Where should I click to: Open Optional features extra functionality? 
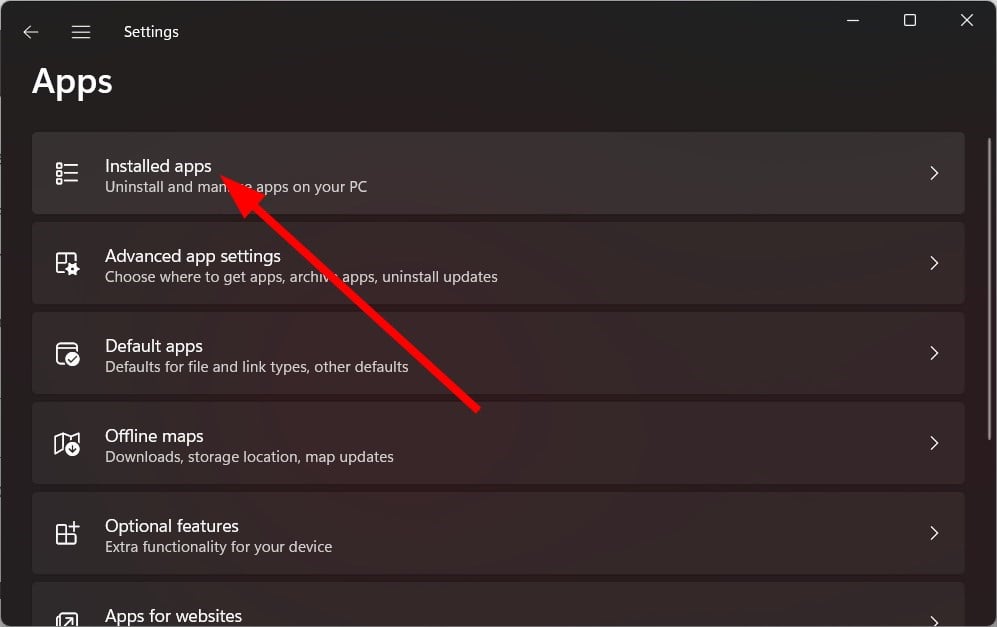click(x=498, y=533)
